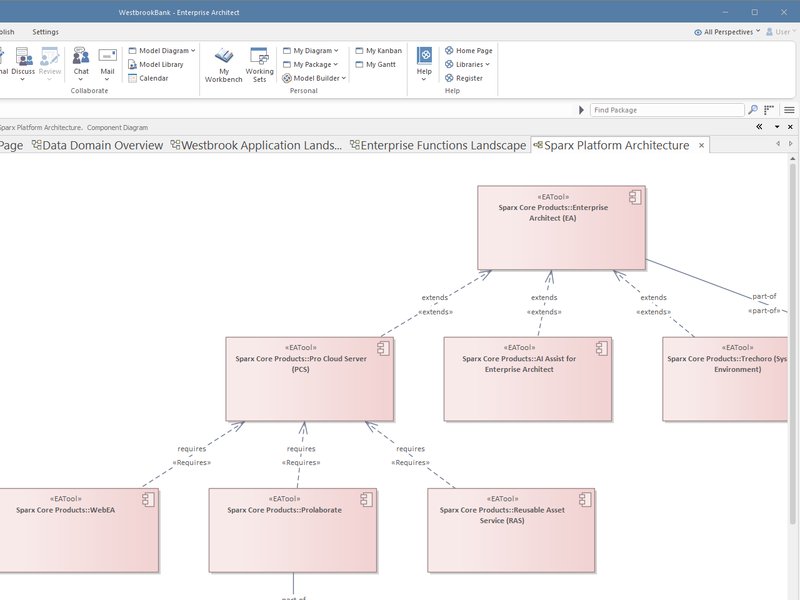The image size is (800, 600).
Task: Go to Home Page
Action: click(x=468, y=51)
